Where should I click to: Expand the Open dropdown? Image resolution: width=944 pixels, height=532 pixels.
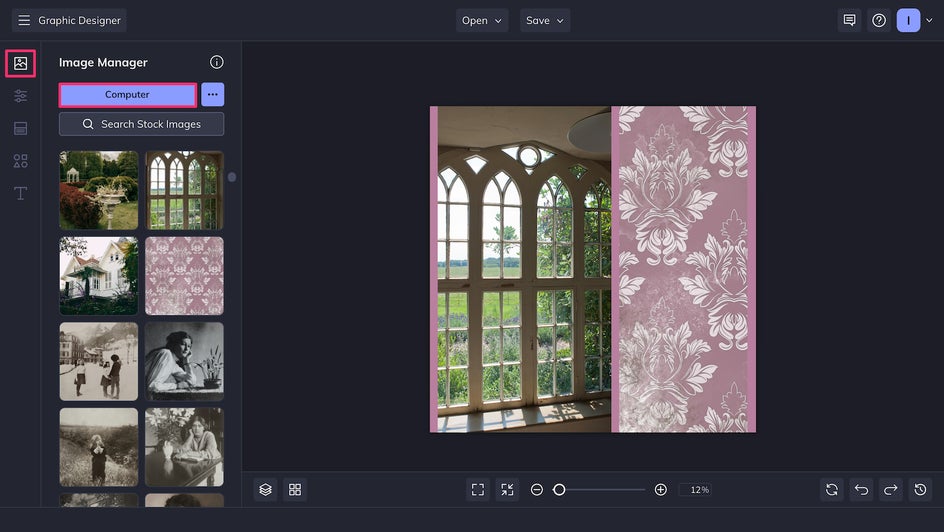coord(482,20)
